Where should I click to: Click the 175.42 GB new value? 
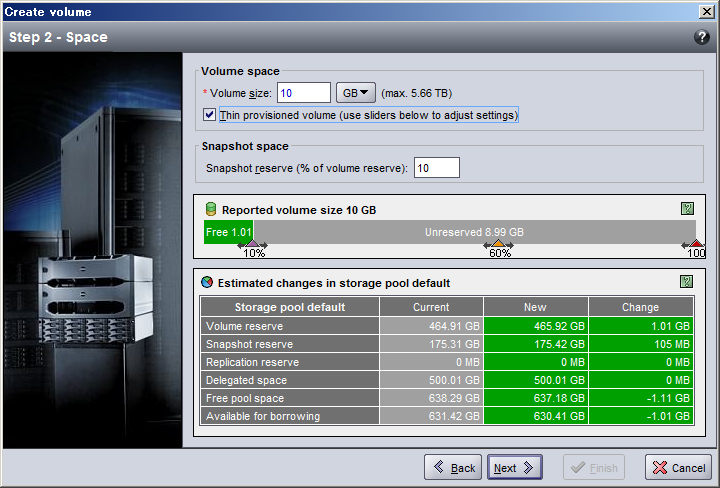535,344
